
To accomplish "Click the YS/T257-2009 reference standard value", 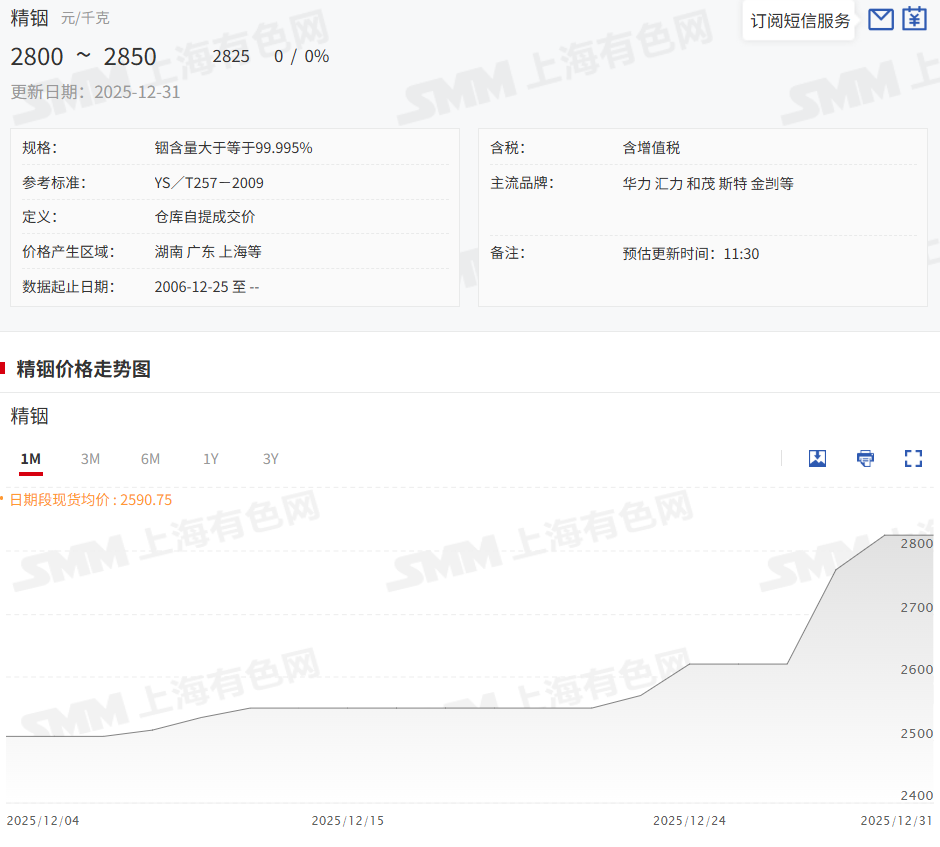I will tap(209, 183).
